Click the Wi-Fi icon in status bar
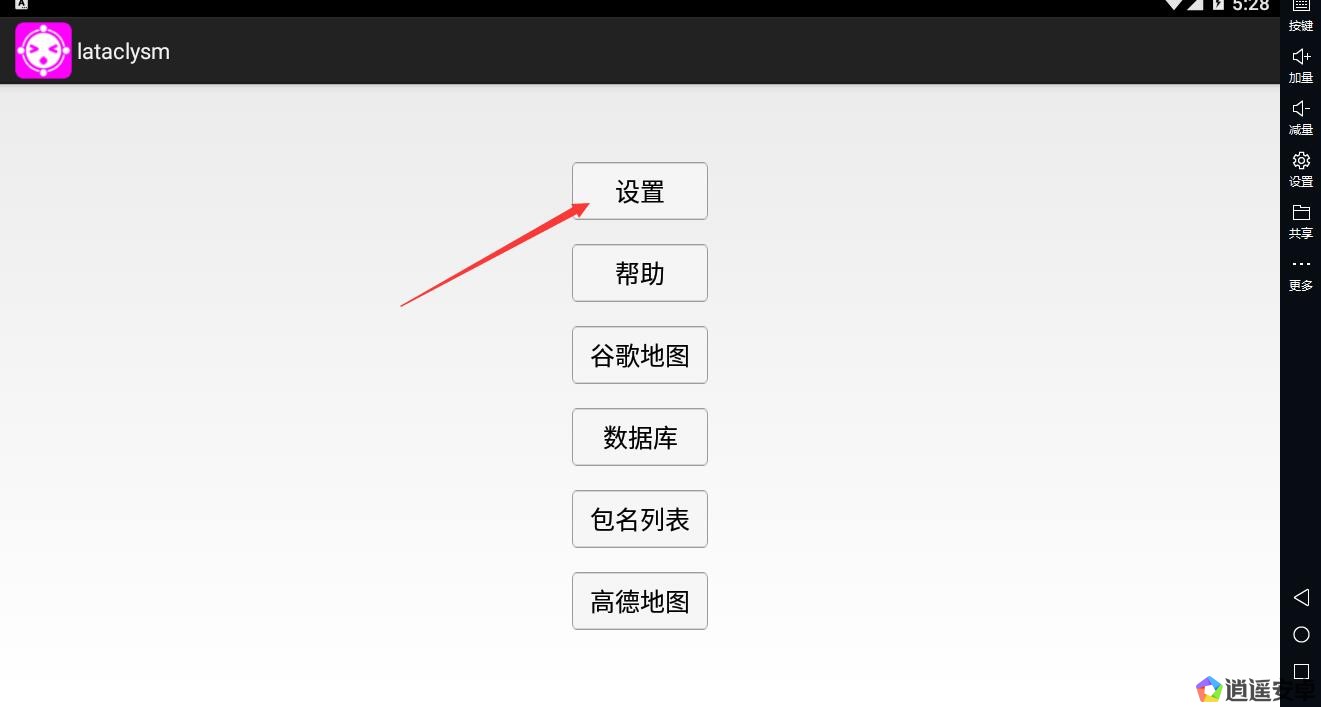This screenshot has height=707, width=1321. pyautogui.click(x=1174, y=5)
